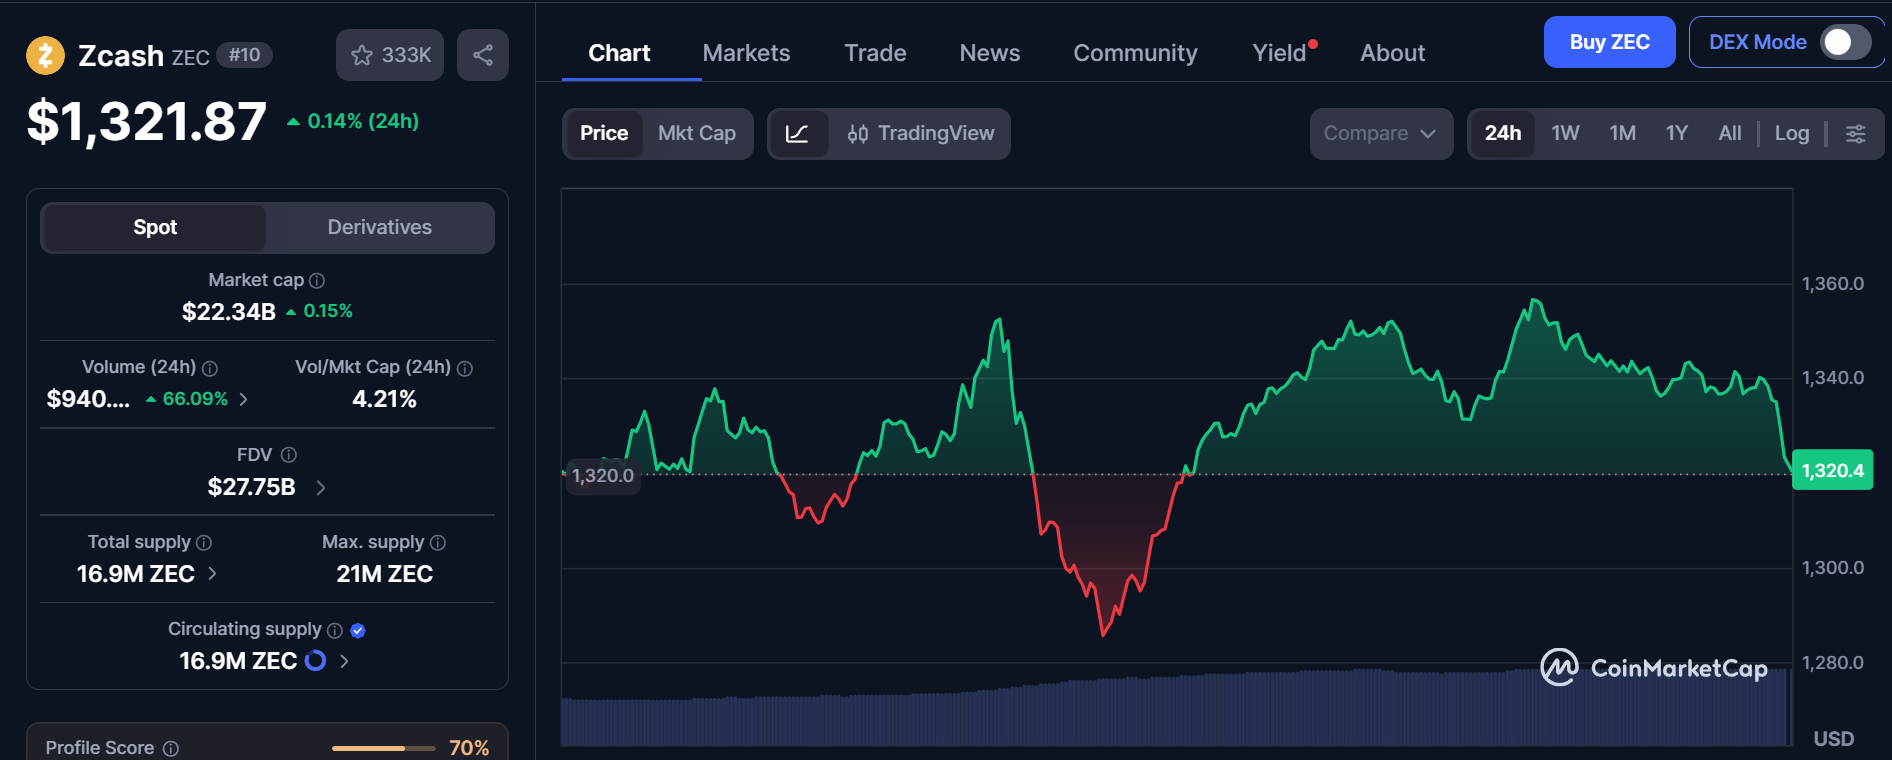Viewport: 1892px width, 760px height.
Task: Click the Zcash coin logo icon
Action: [x=45, y=55]
